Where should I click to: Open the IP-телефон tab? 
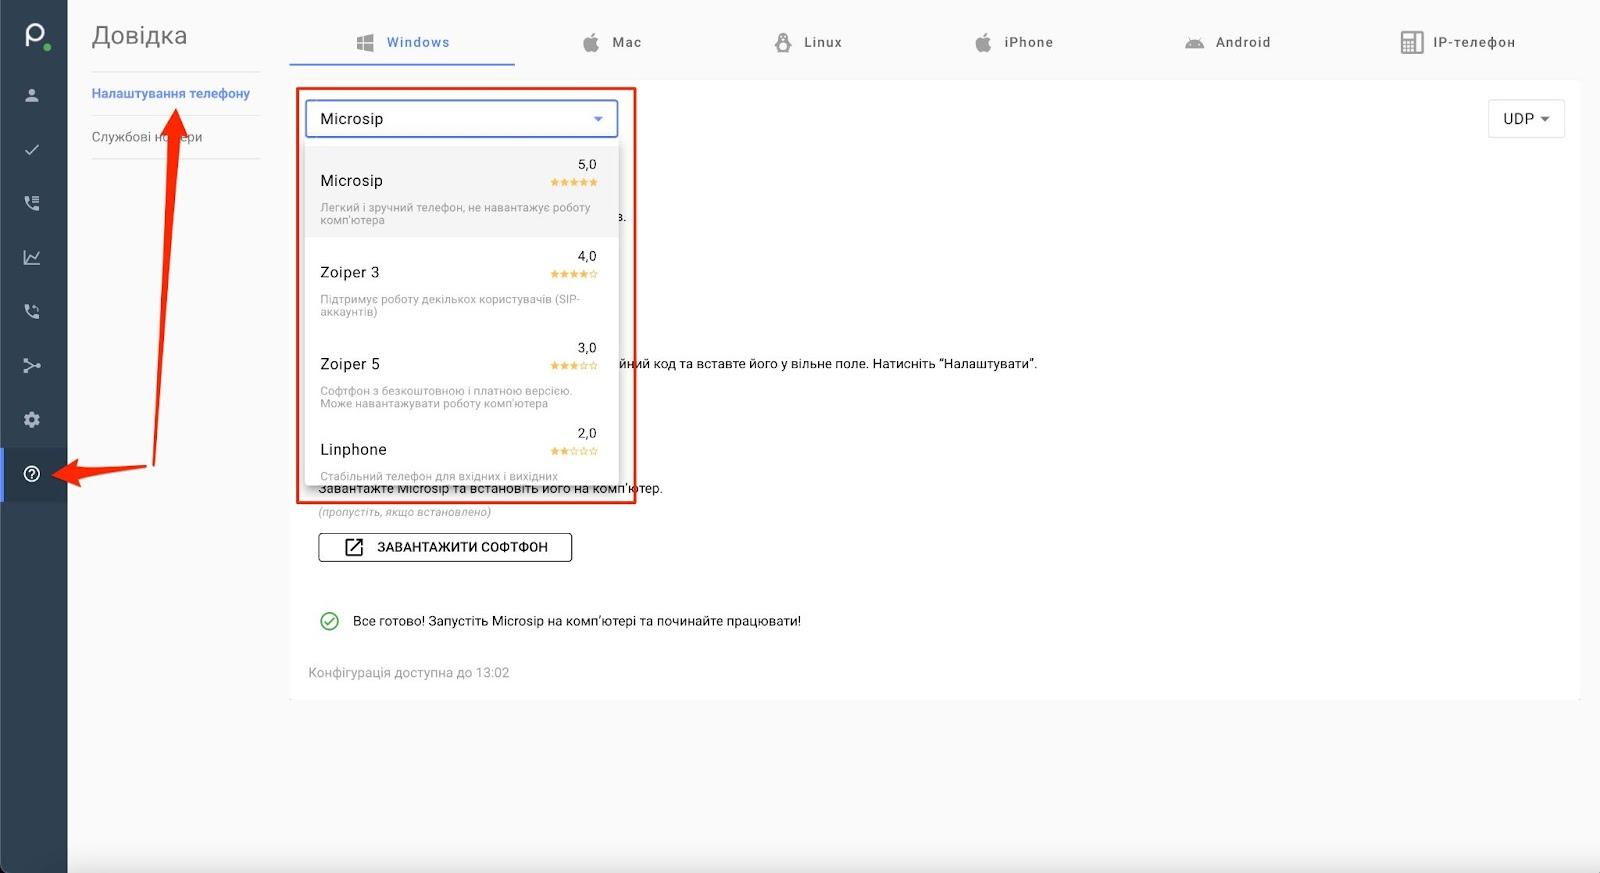click(1458, 43)
